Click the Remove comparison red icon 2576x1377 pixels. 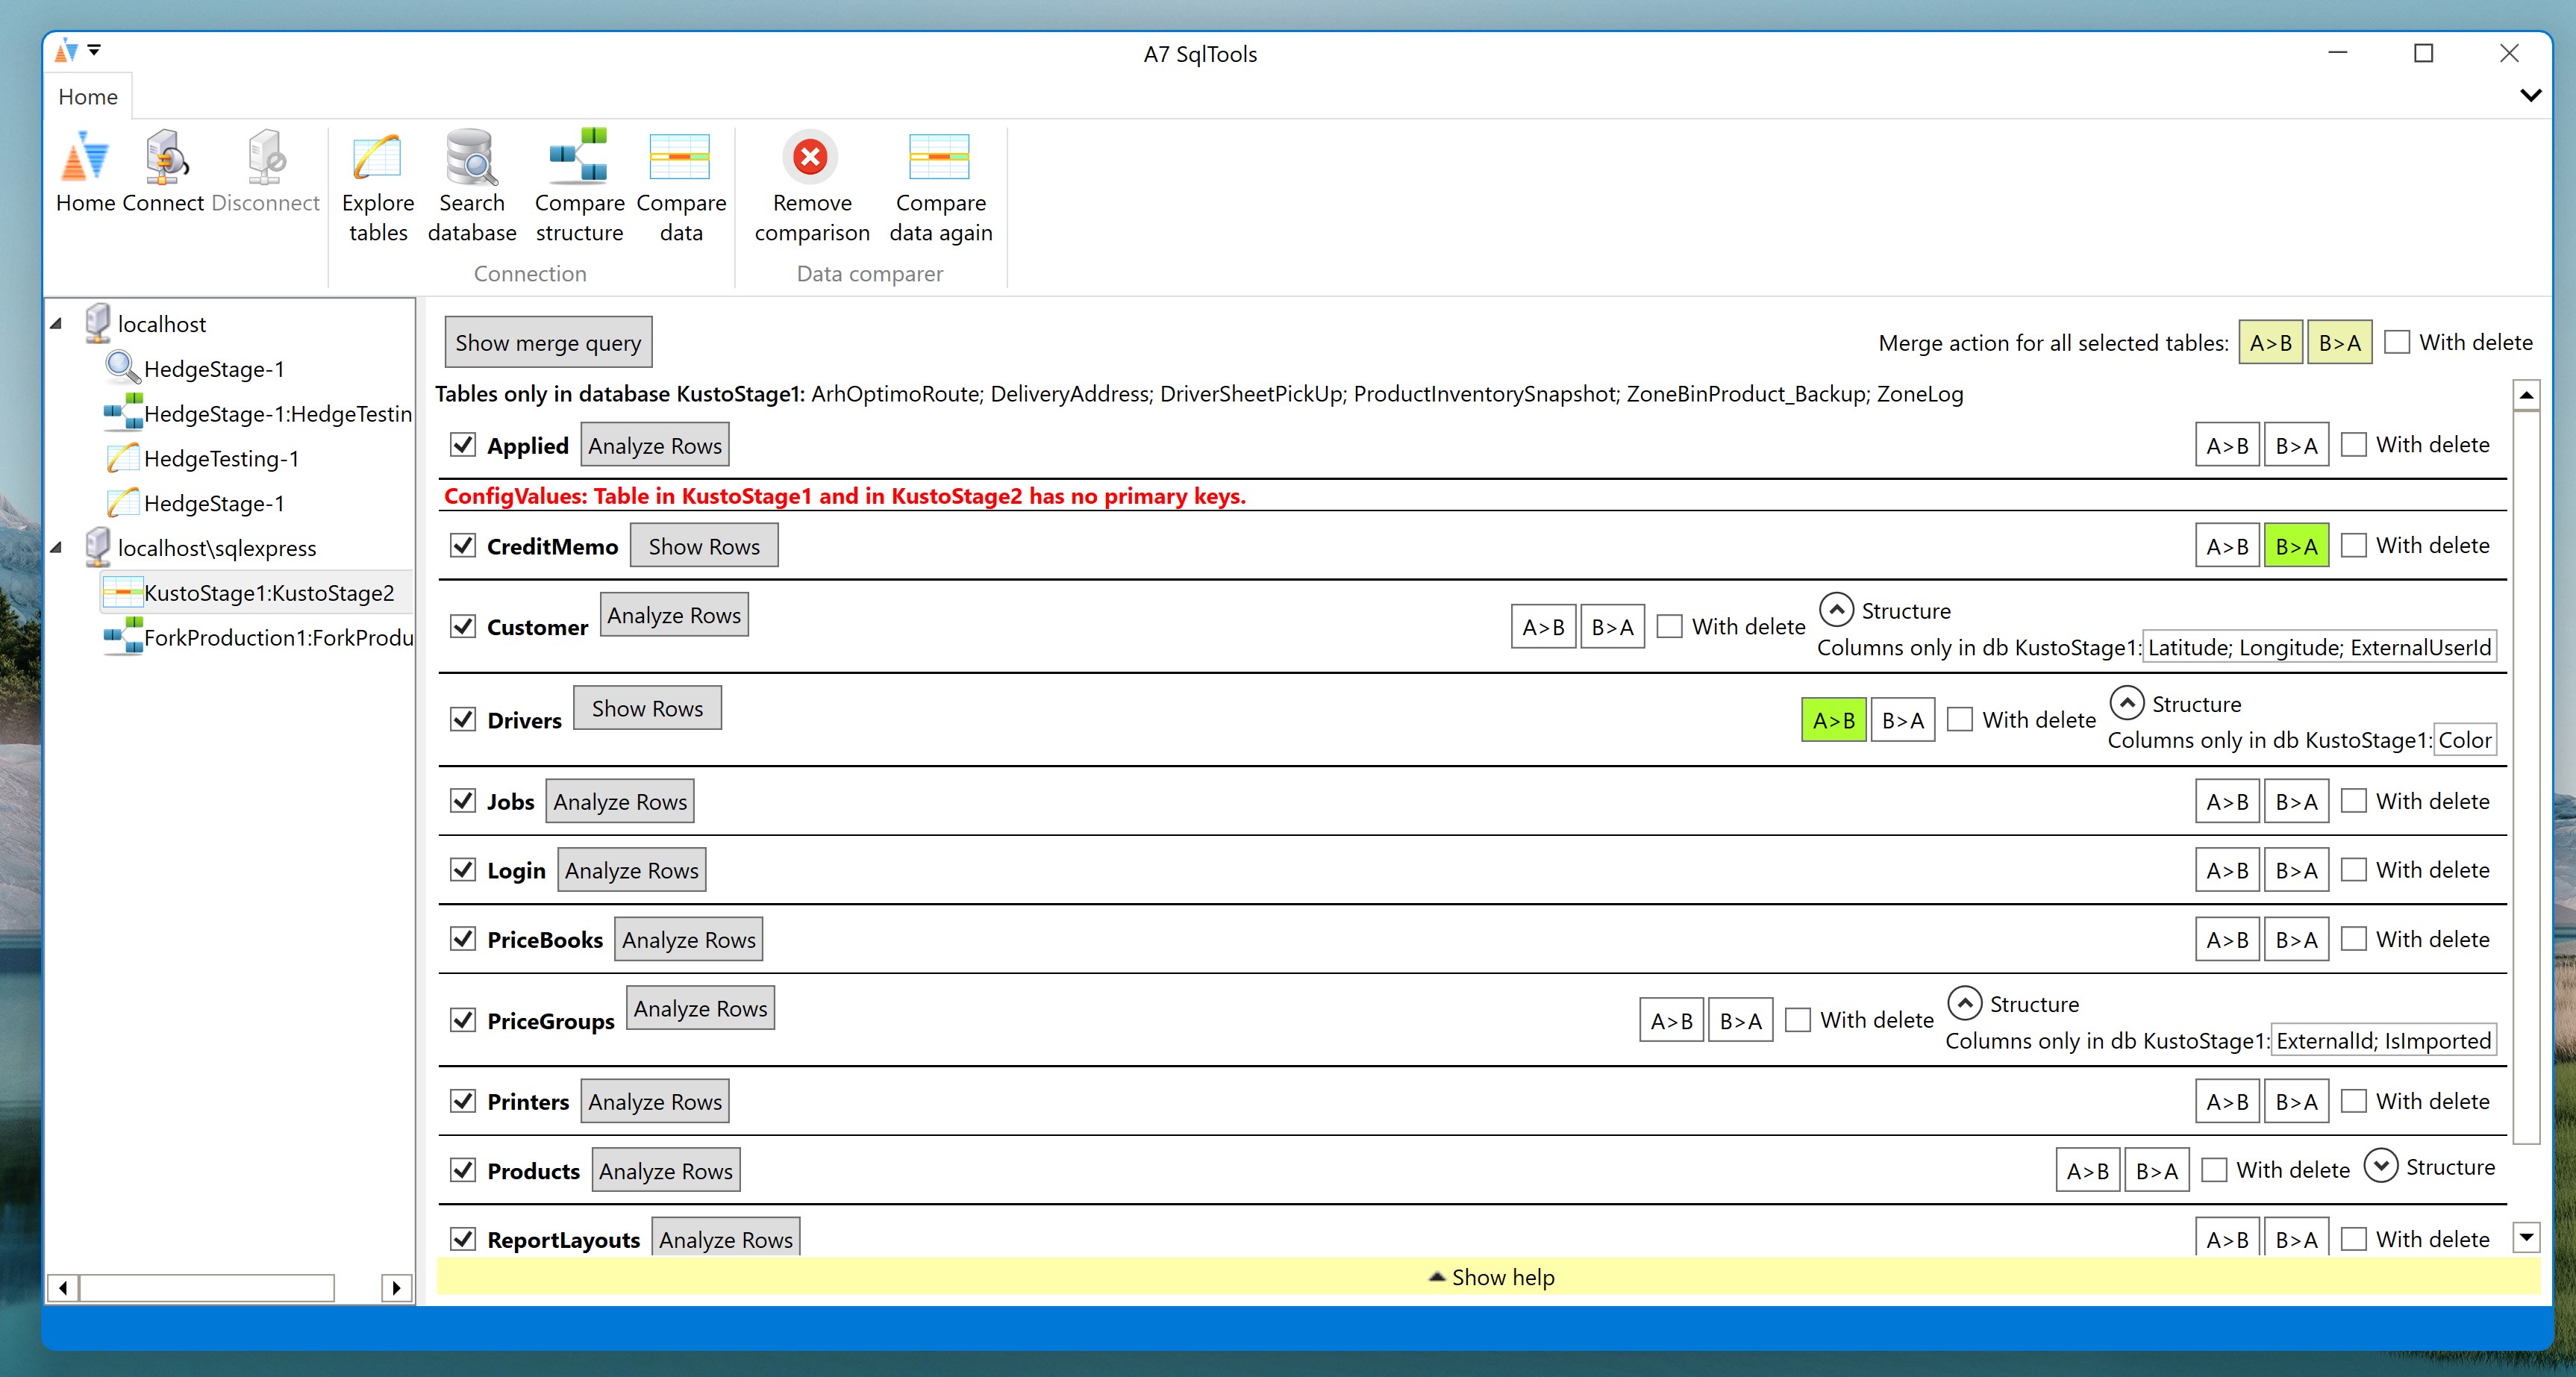click(810, 157)
